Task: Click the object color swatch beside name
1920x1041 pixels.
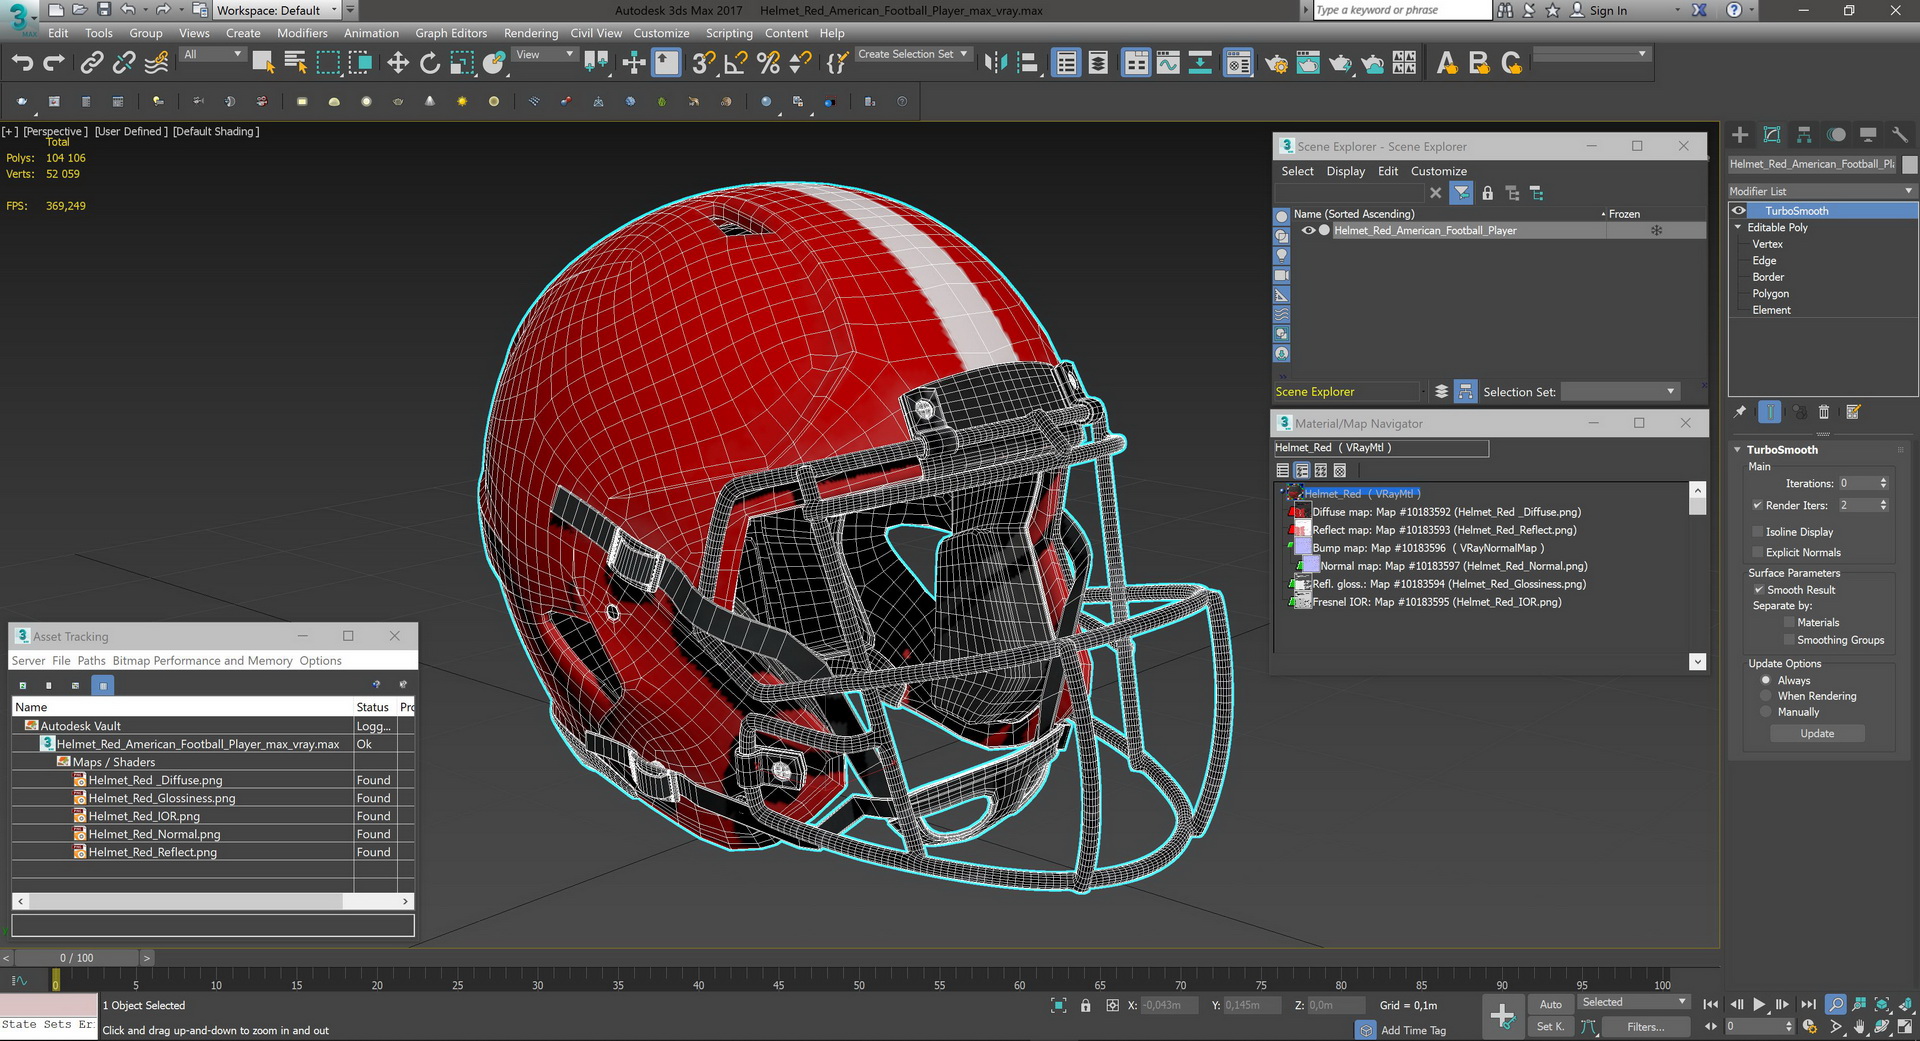Action: (x=1909, y=164)
